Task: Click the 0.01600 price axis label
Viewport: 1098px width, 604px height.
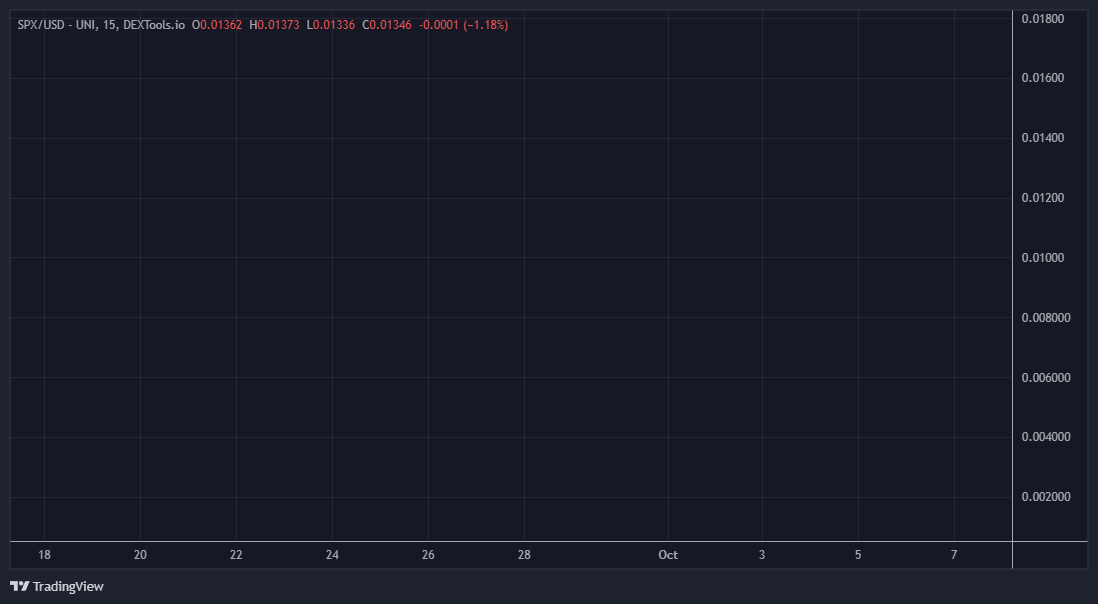Action: click(x=1043, y=78)
